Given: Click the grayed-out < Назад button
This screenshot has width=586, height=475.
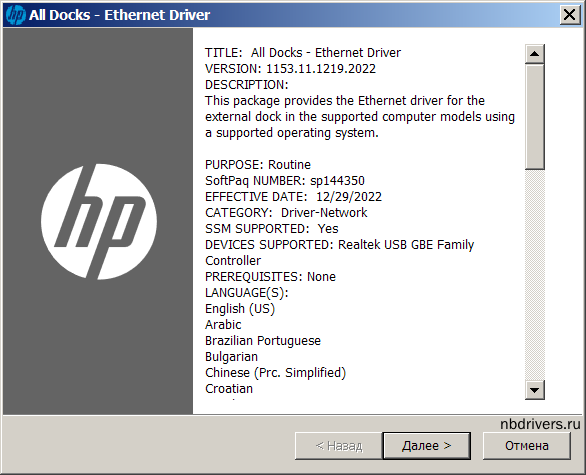Looking at the screenshot, I should 339,446.
